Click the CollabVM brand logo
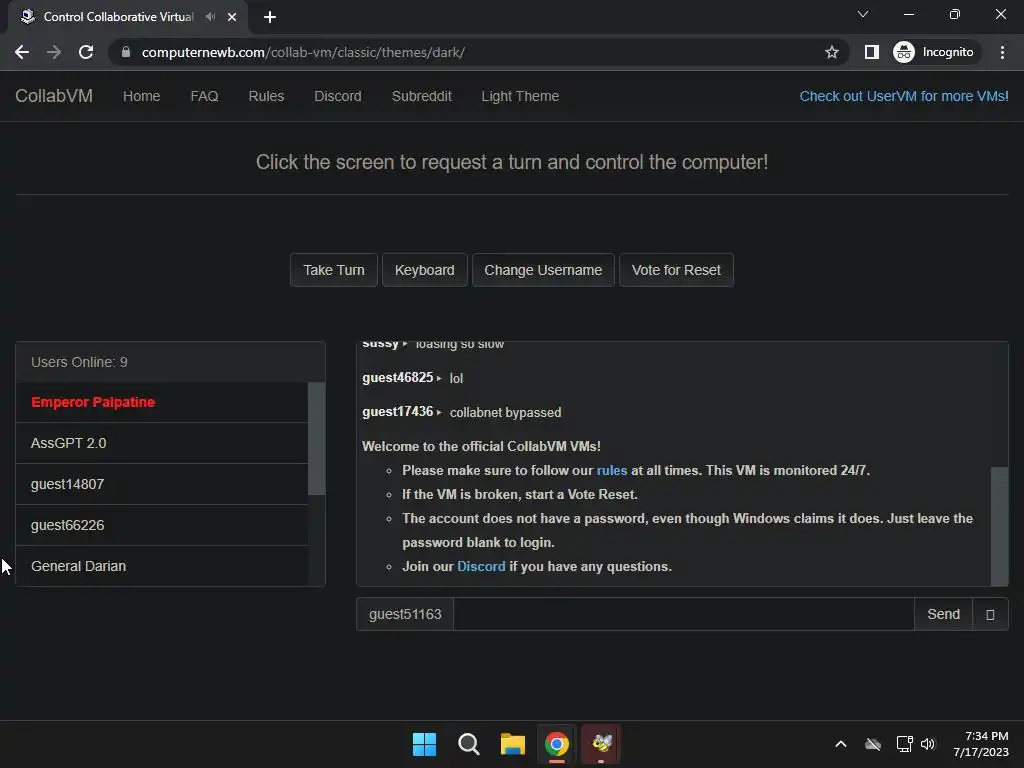Image resolution: width=1024 pixels, height=768 pixels. coord(54,96)
